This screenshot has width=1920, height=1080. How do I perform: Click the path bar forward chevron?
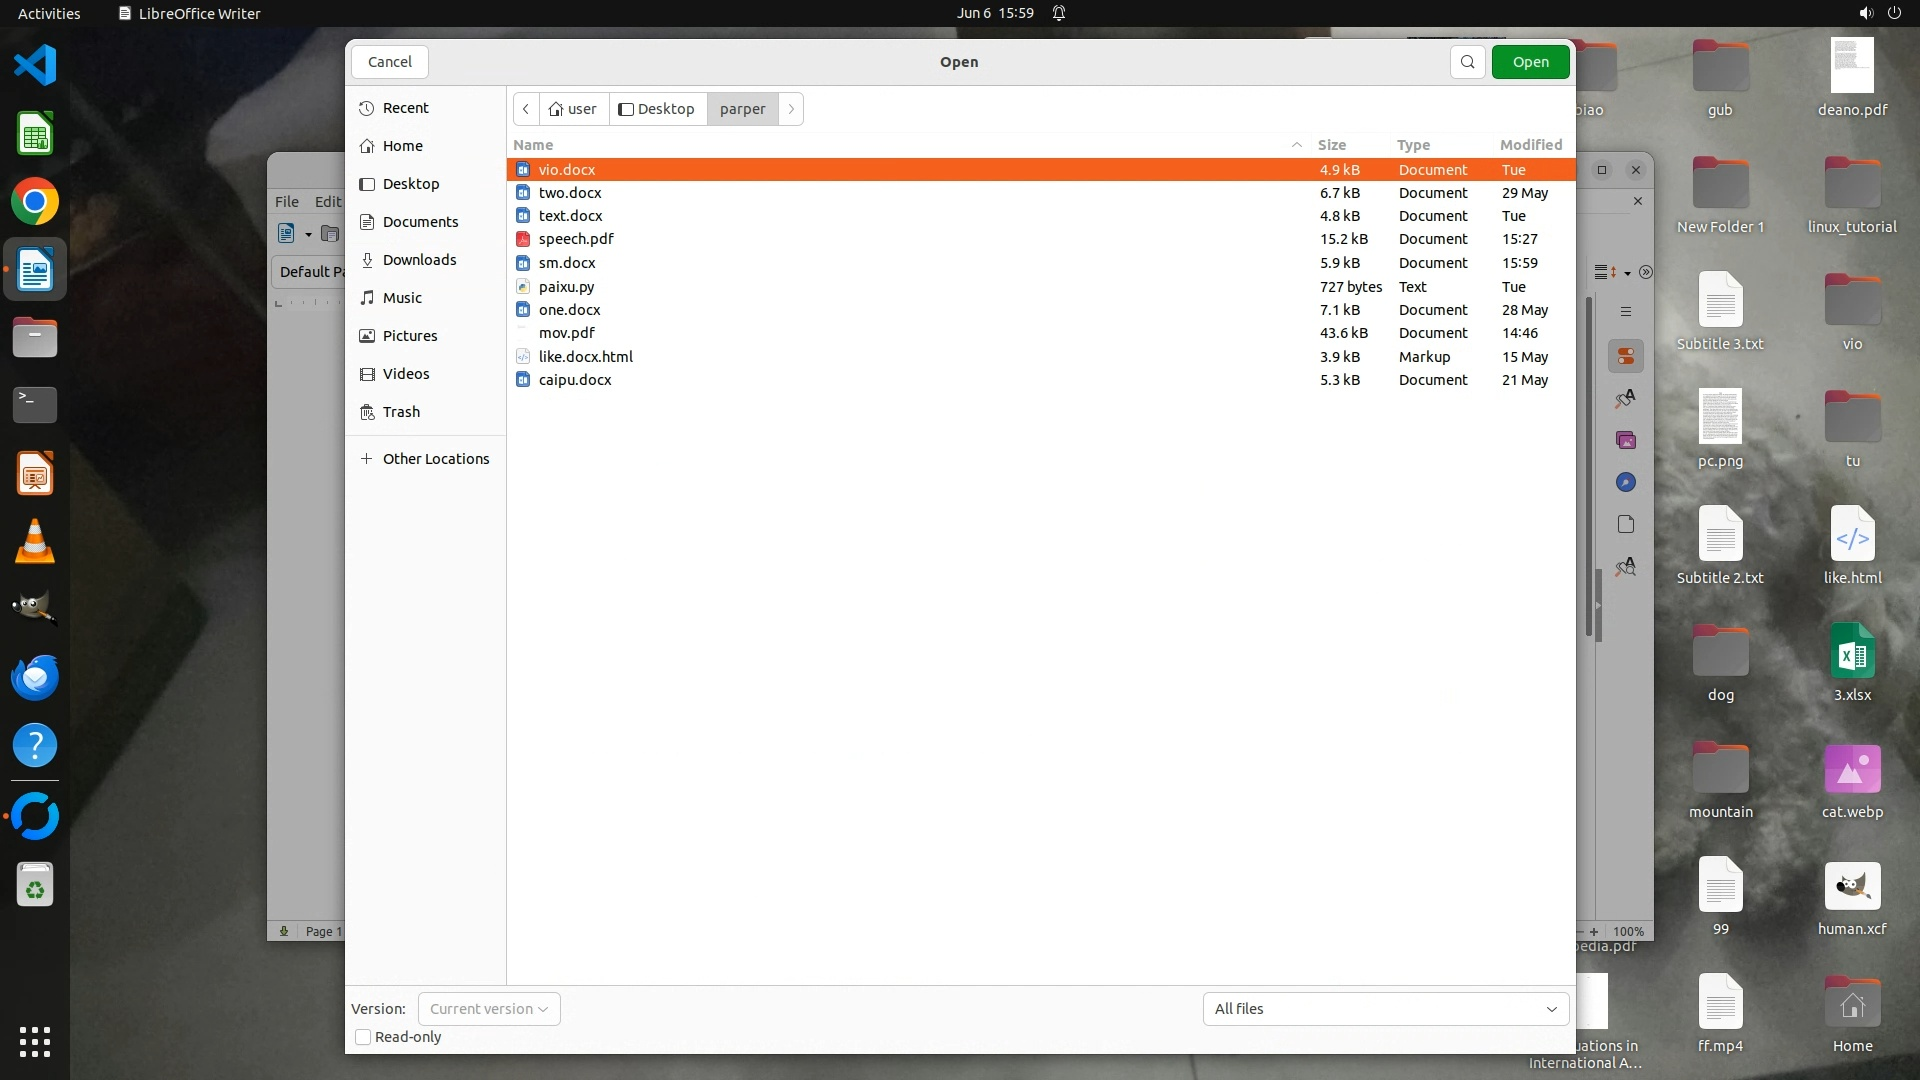[x=791, y=109]
